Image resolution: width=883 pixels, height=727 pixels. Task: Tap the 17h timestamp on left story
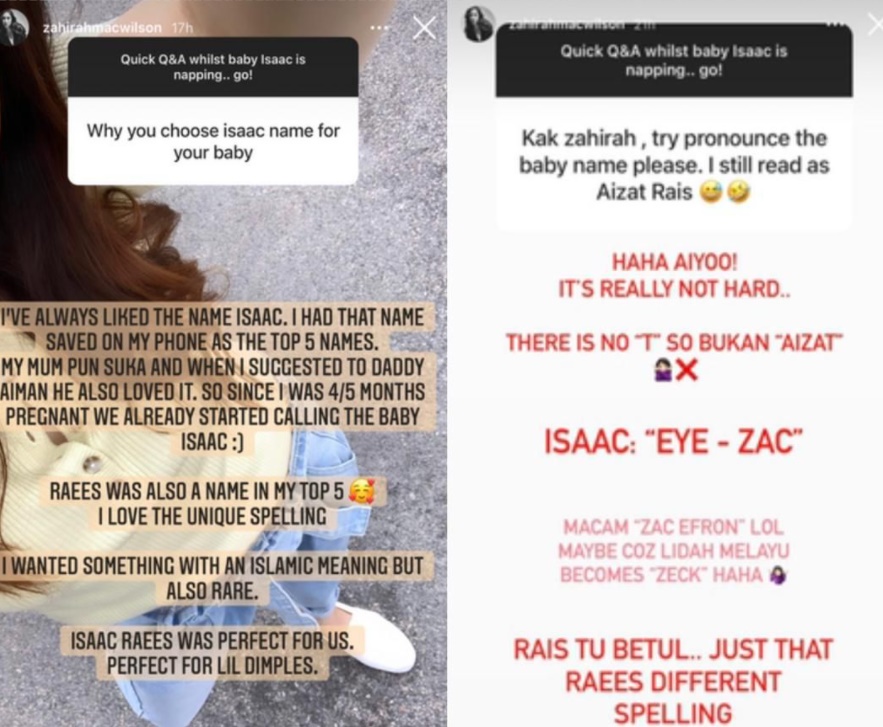[x=181, y=28]
